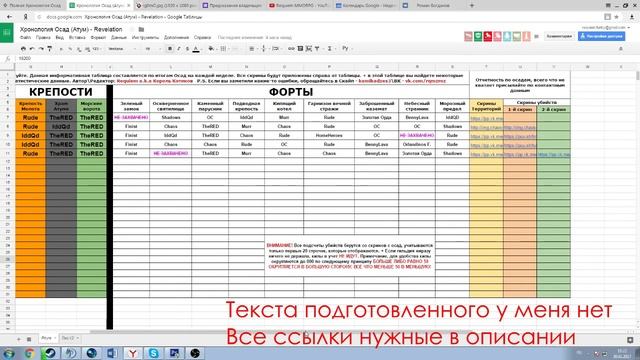
Task: Open the Инструменты menu
Action: (145, 37)
